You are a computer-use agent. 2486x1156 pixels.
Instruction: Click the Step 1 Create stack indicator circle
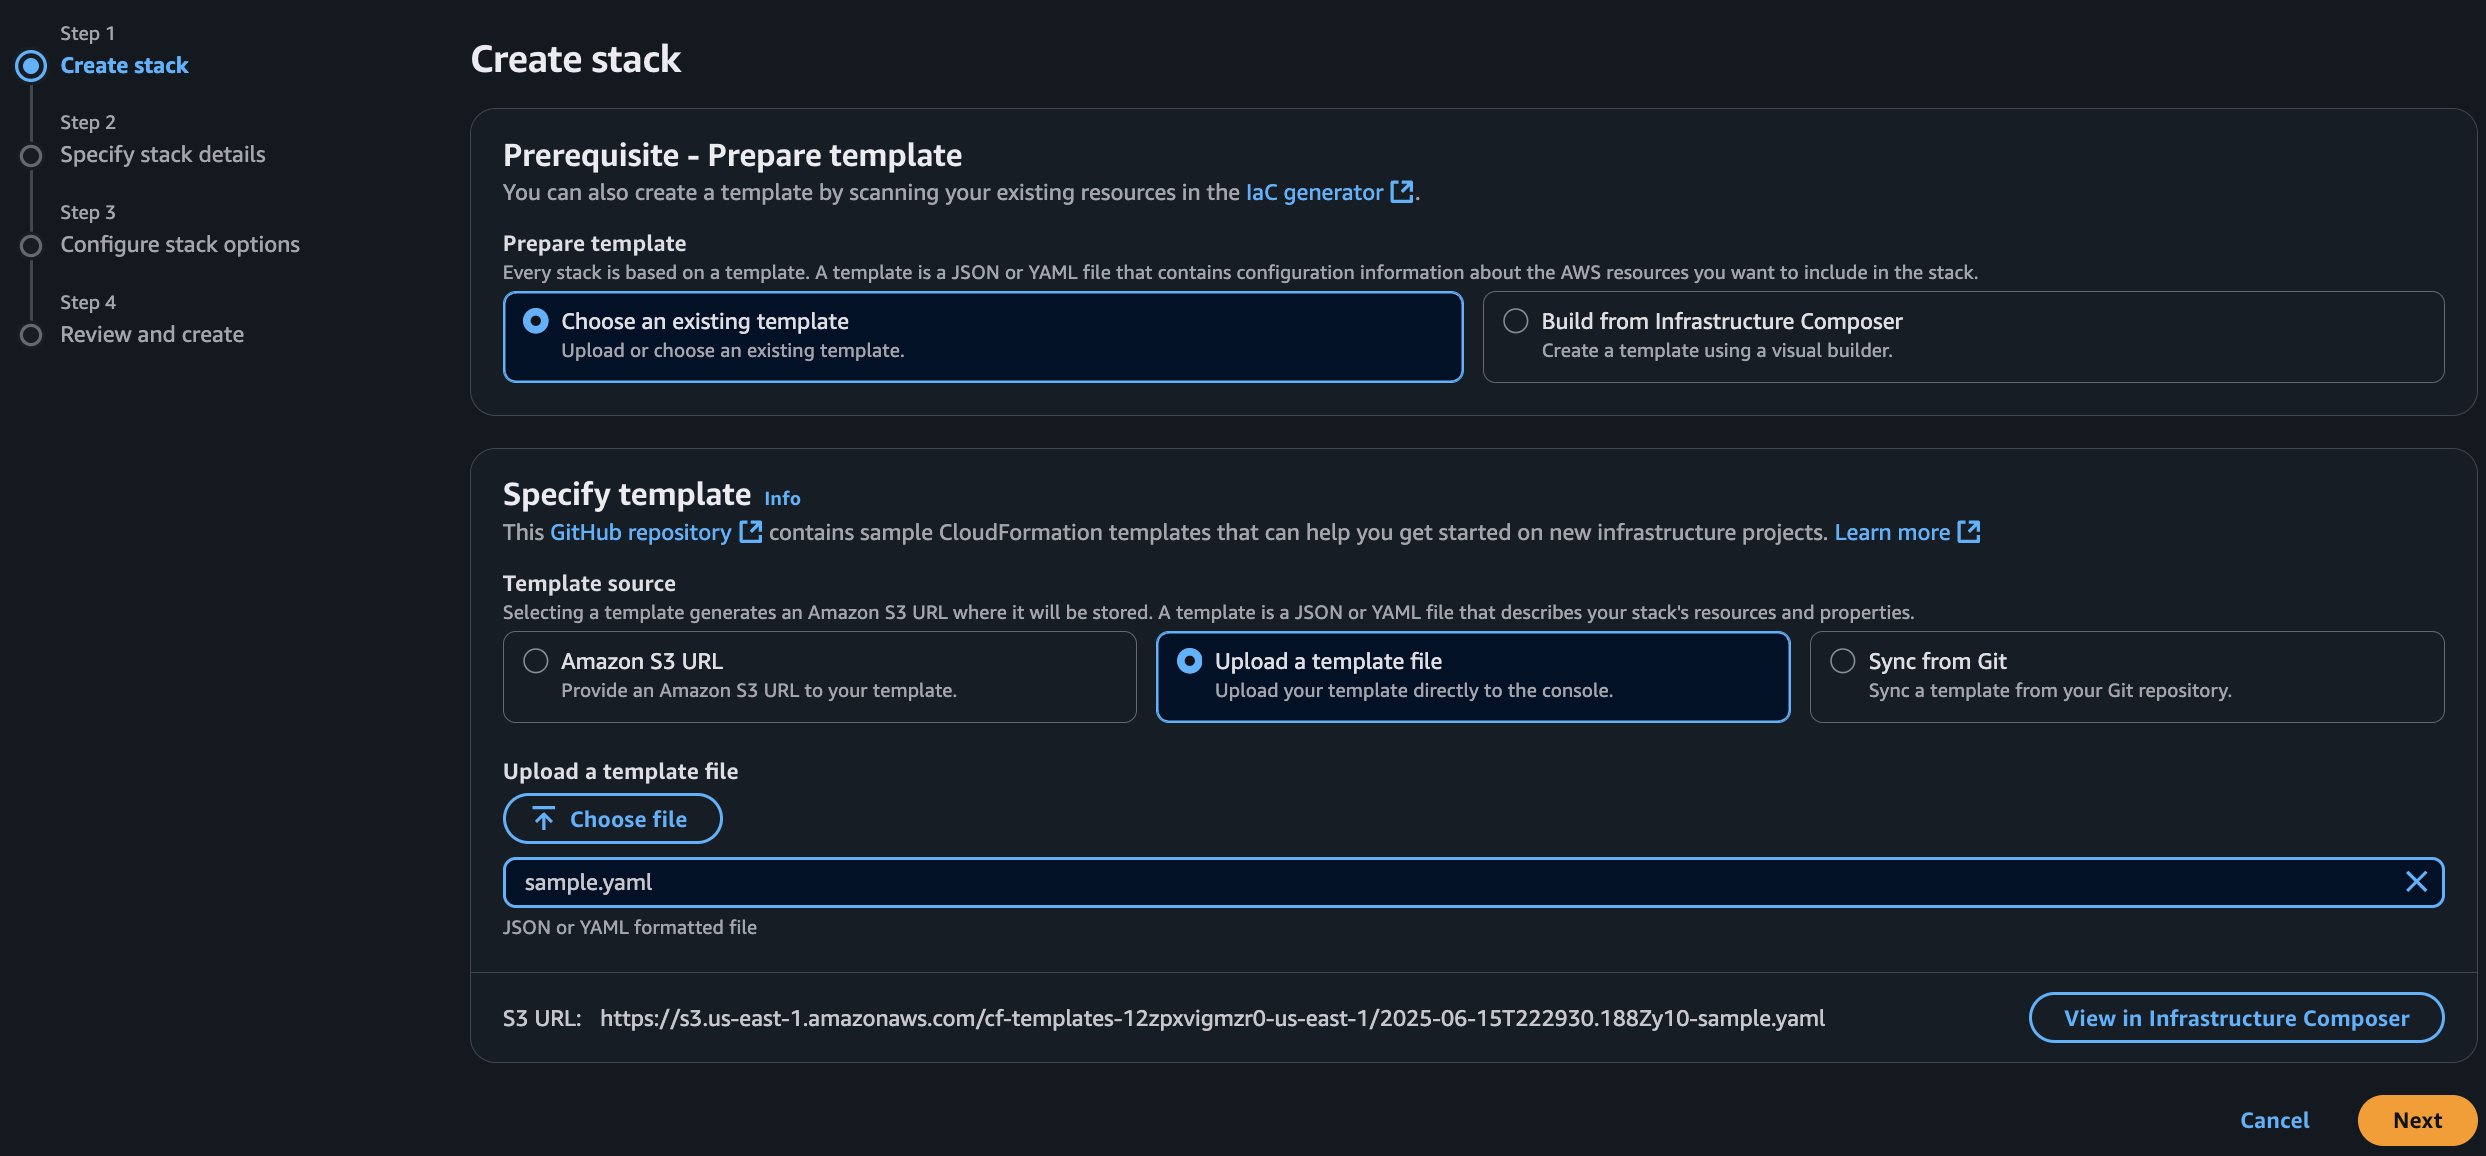click(x=31, y=66)
